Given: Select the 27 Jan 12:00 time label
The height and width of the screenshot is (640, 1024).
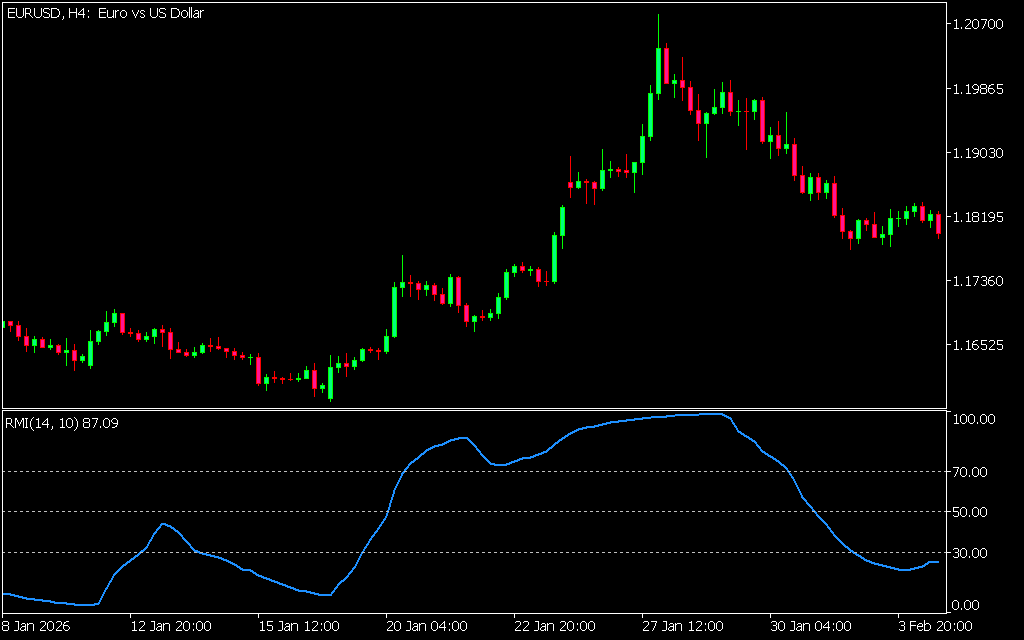Looking at the screenshot, I should point(682,626).
